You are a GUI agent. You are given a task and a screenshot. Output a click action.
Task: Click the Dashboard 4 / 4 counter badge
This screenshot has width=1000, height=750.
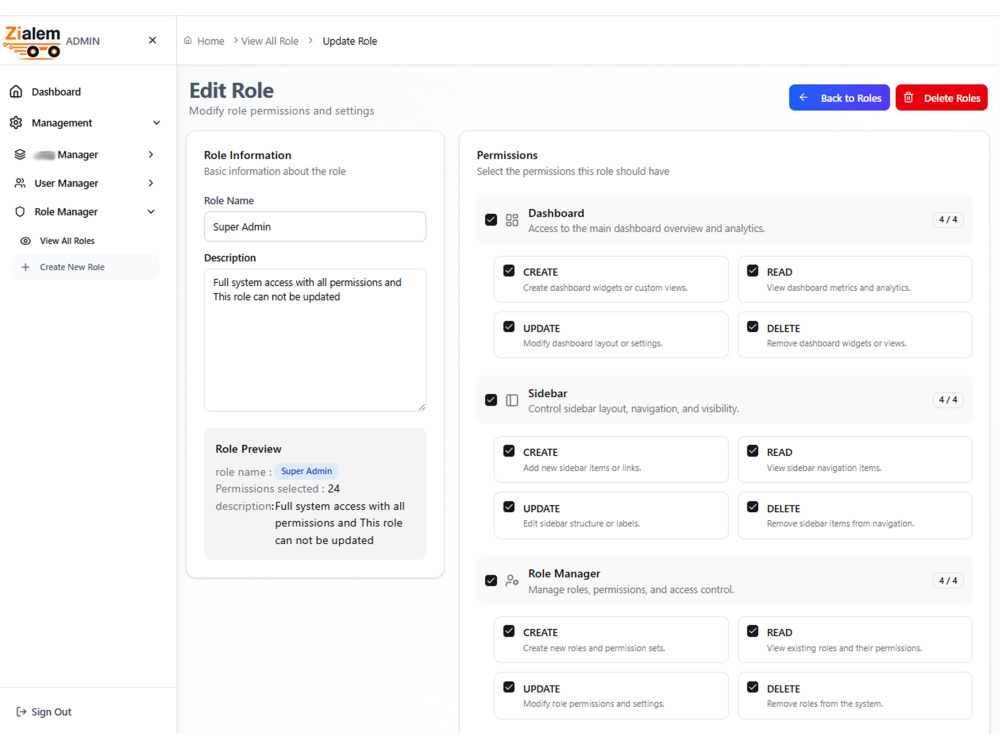pos(948,219)
